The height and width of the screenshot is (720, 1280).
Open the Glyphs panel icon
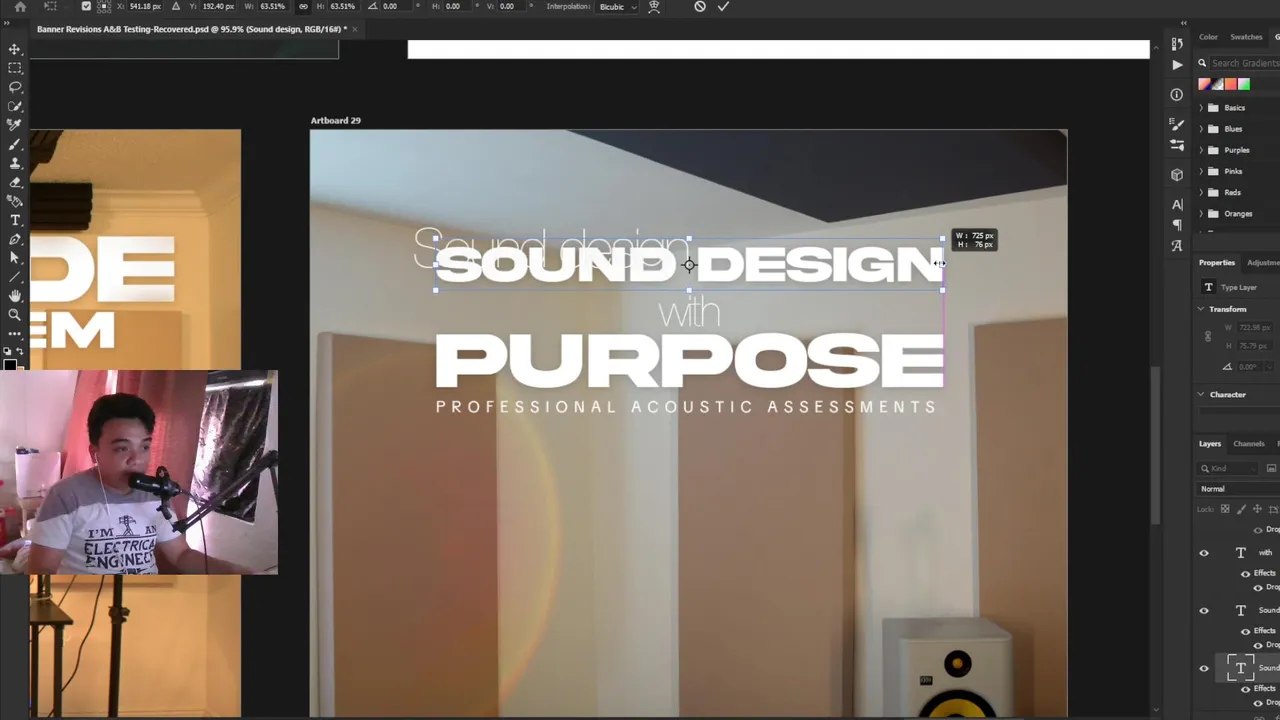click(1177, 246)
